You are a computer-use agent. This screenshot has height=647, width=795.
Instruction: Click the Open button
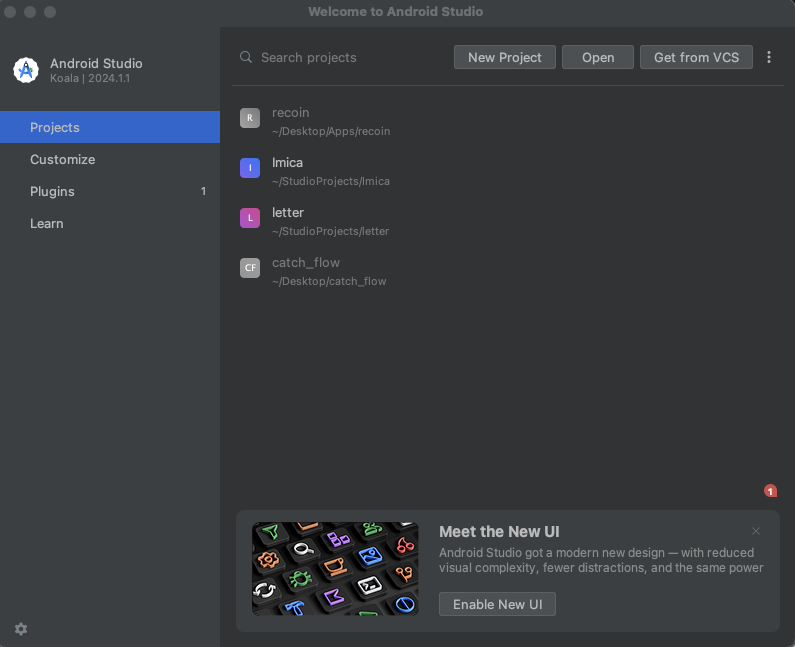pyautogui.click(x=598, y=57)
